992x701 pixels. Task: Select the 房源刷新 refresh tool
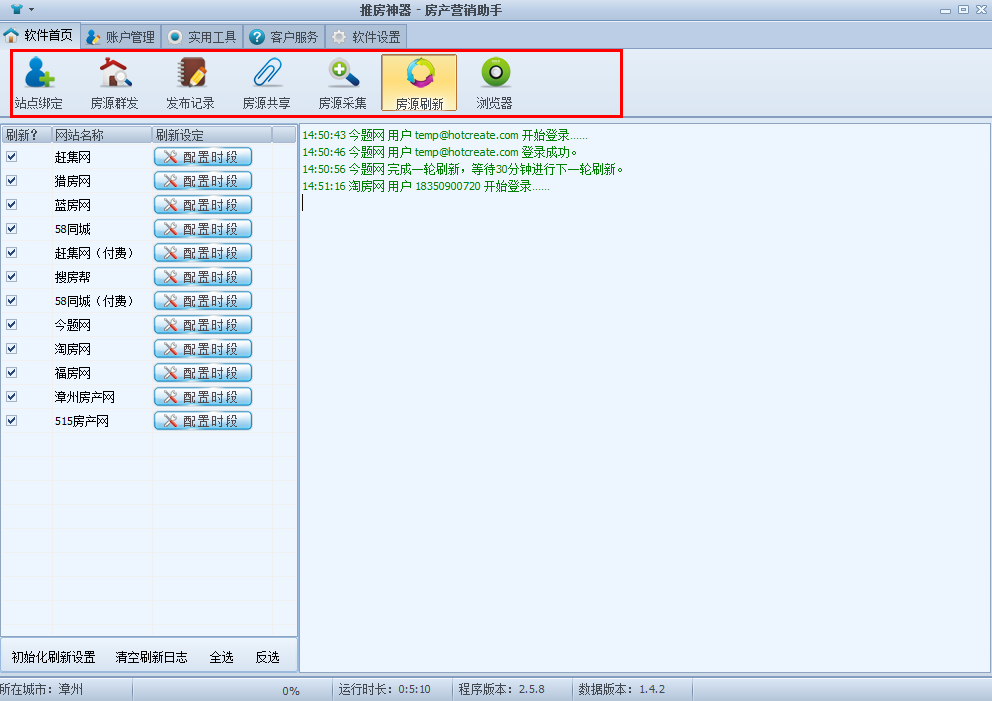point(419,83)
